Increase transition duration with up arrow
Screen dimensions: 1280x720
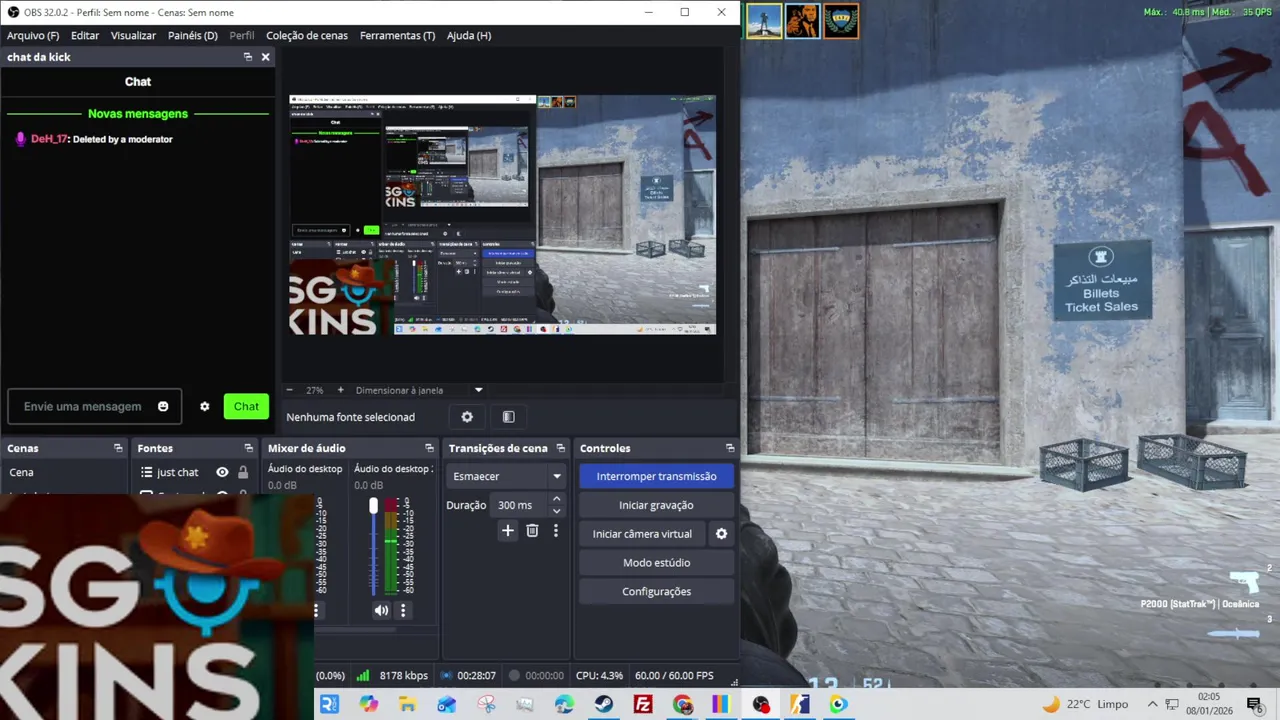[x=556, y=499]
